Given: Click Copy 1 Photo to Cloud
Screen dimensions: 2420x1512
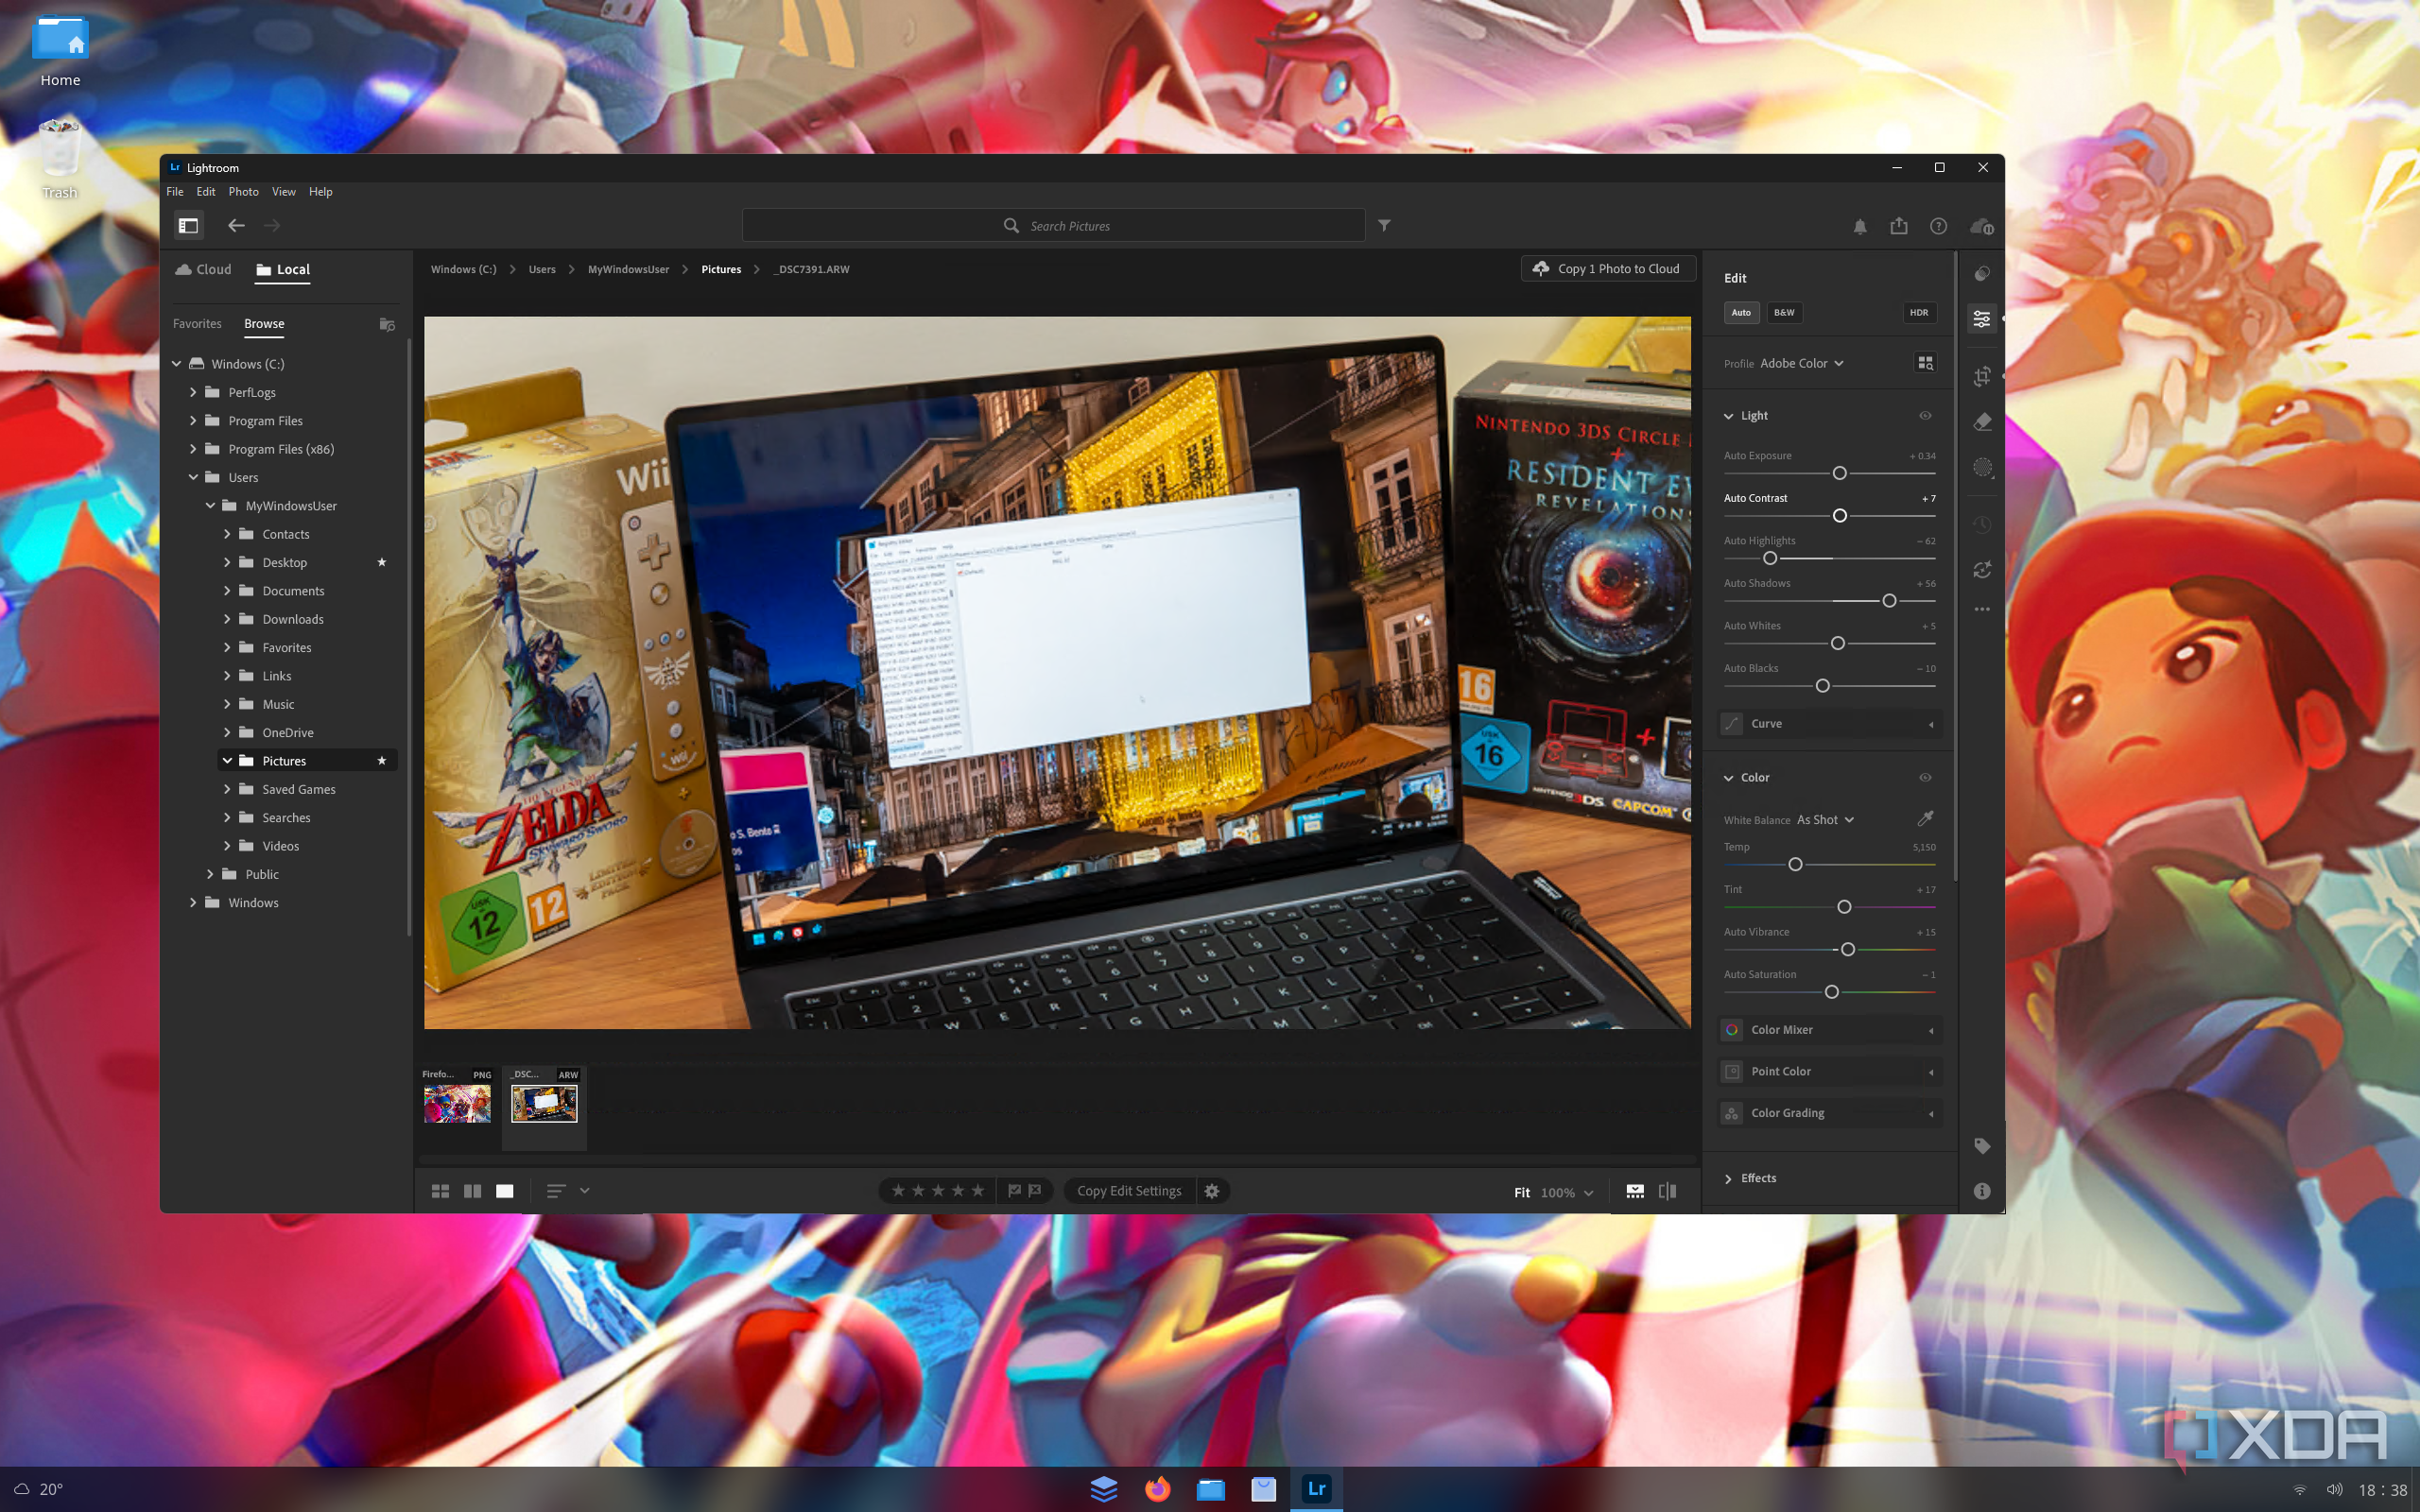Looking at the screenshot, I should click(x=1607, y=268).
